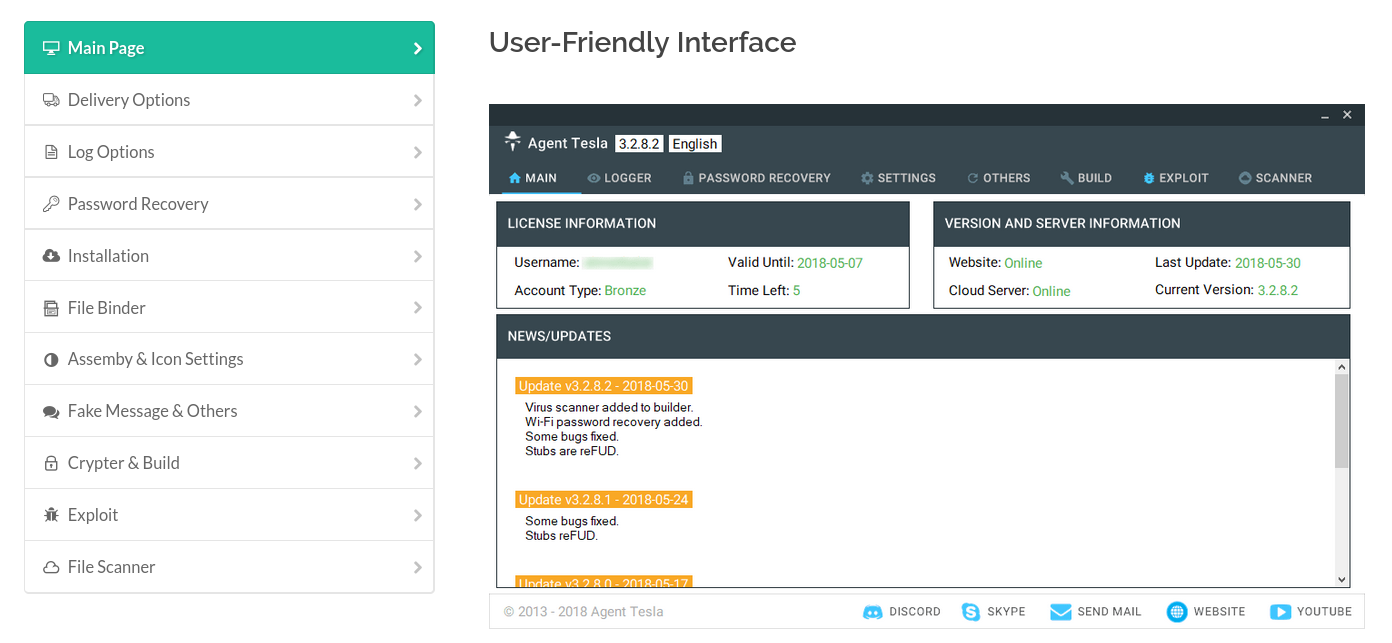Open the File Scanner cloud icon

50,566
